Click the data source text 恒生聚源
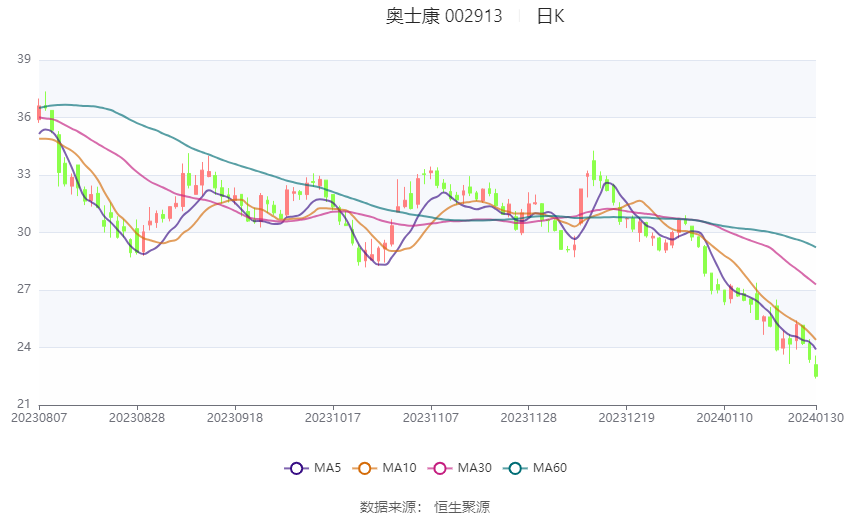 point(462,507)
